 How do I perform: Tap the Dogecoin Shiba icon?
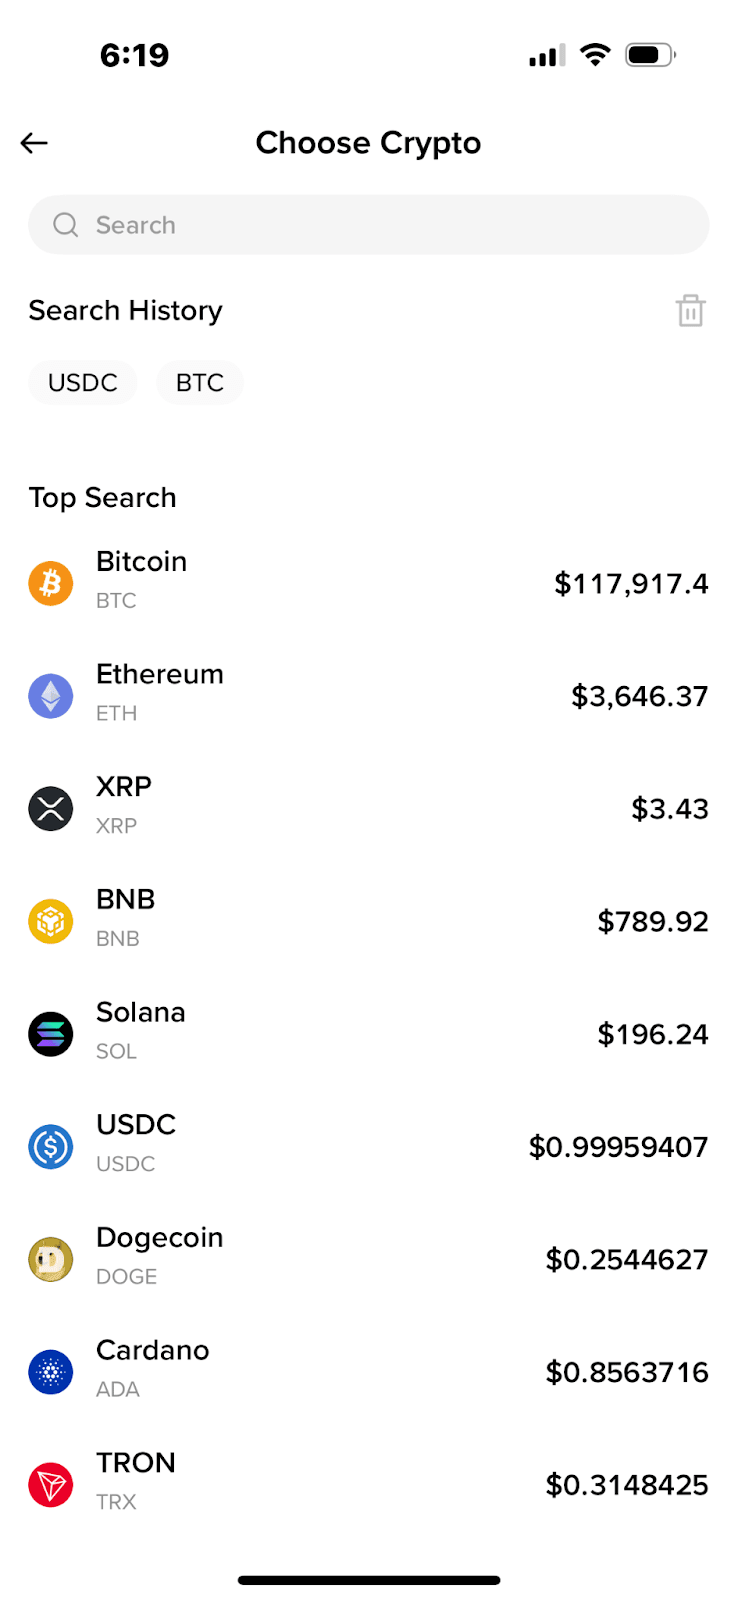pos(51,1259)
